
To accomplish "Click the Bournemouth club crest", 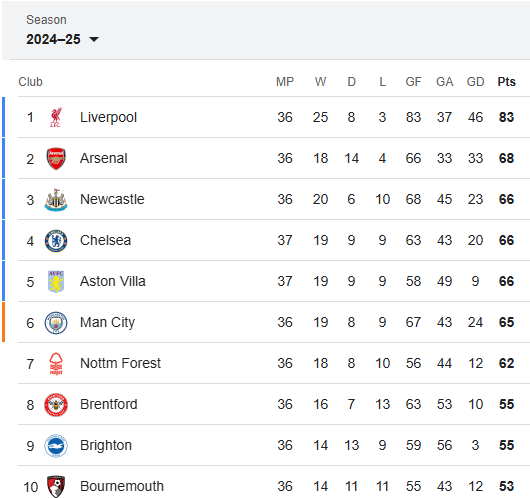I will point(56,487).
